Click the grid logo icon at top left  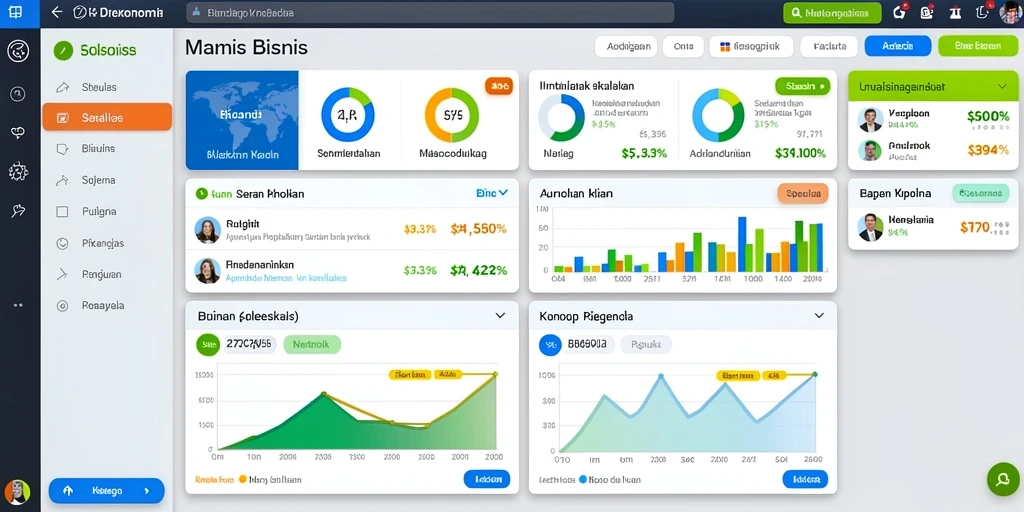click(x=14, y=12)
